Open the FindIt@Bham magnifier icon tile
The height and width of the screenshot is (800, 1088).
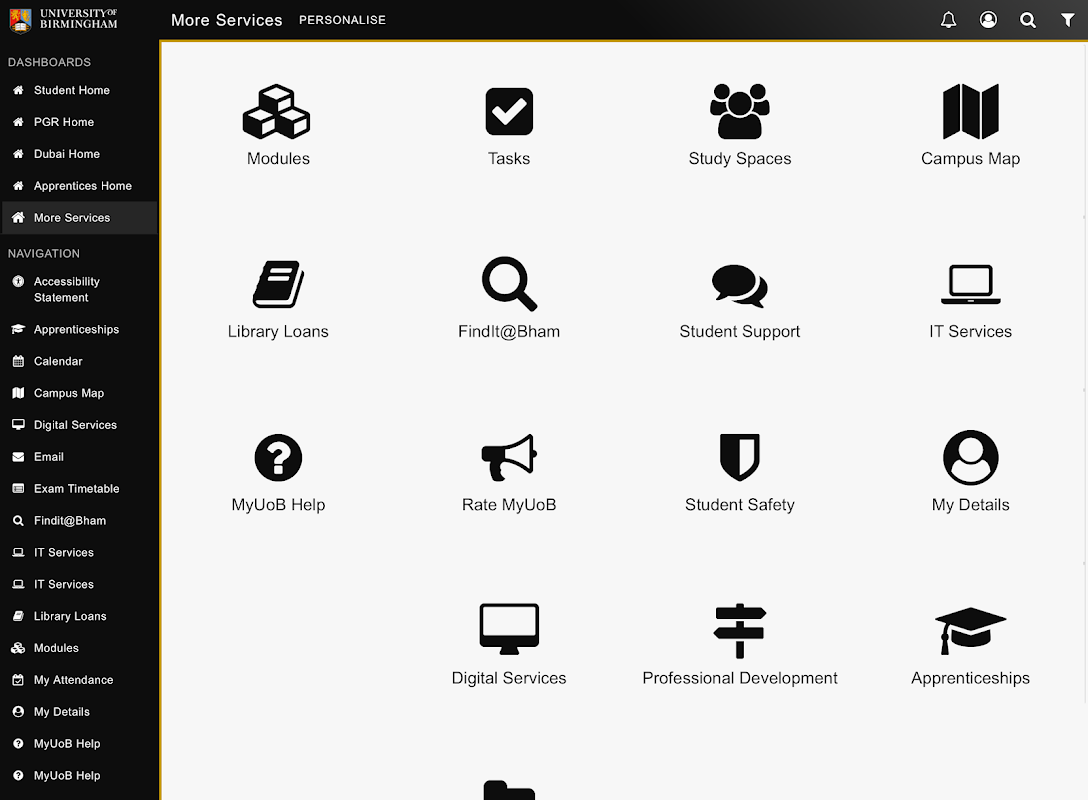click(x=509, y=284)
